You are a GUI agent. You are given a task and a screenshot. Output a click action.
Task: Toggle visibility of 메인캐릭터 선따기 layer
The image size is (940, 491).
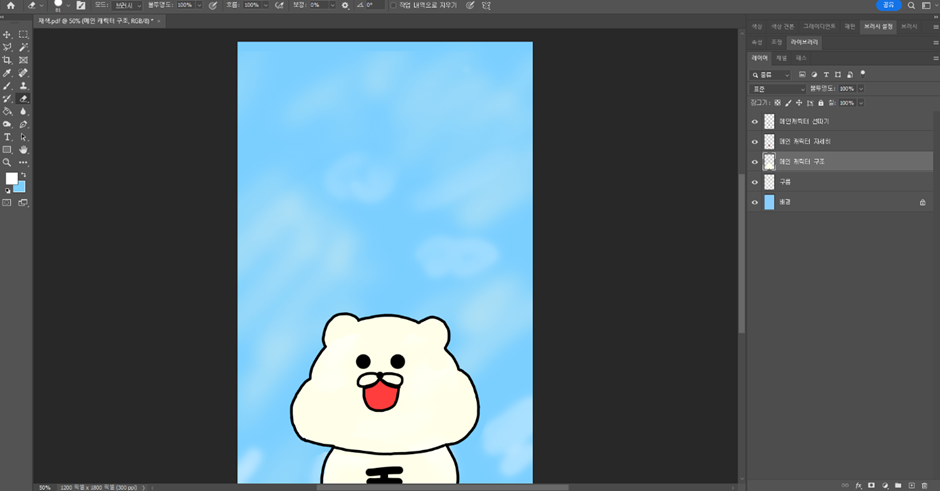click(x=755, y=122)
